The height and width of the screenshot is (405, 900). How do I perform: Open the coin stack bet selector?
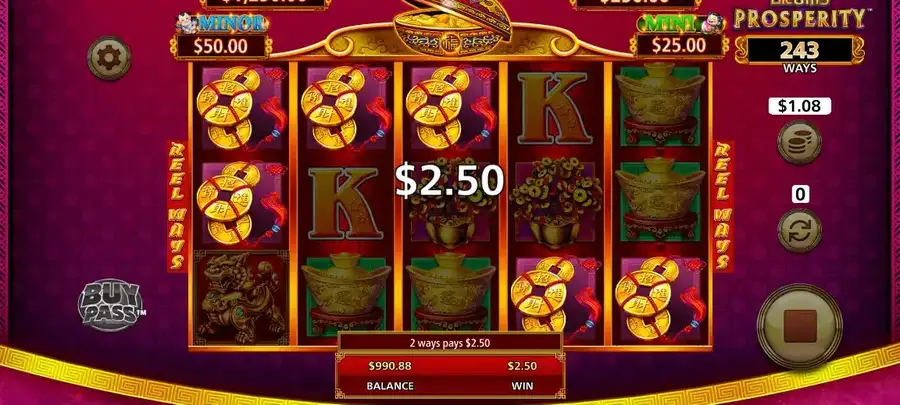click(x=800, y=142)
